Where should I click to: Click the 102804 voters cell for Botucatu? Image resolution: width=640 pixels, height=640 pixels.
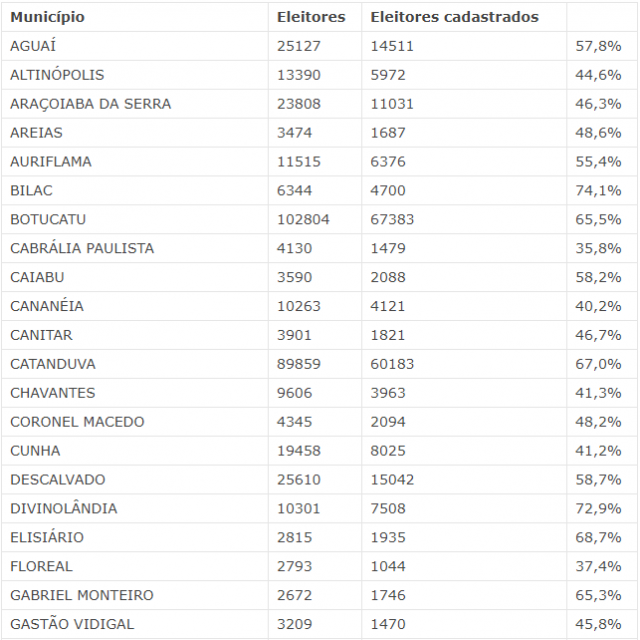pyautogui.click(x=303, y=219)
